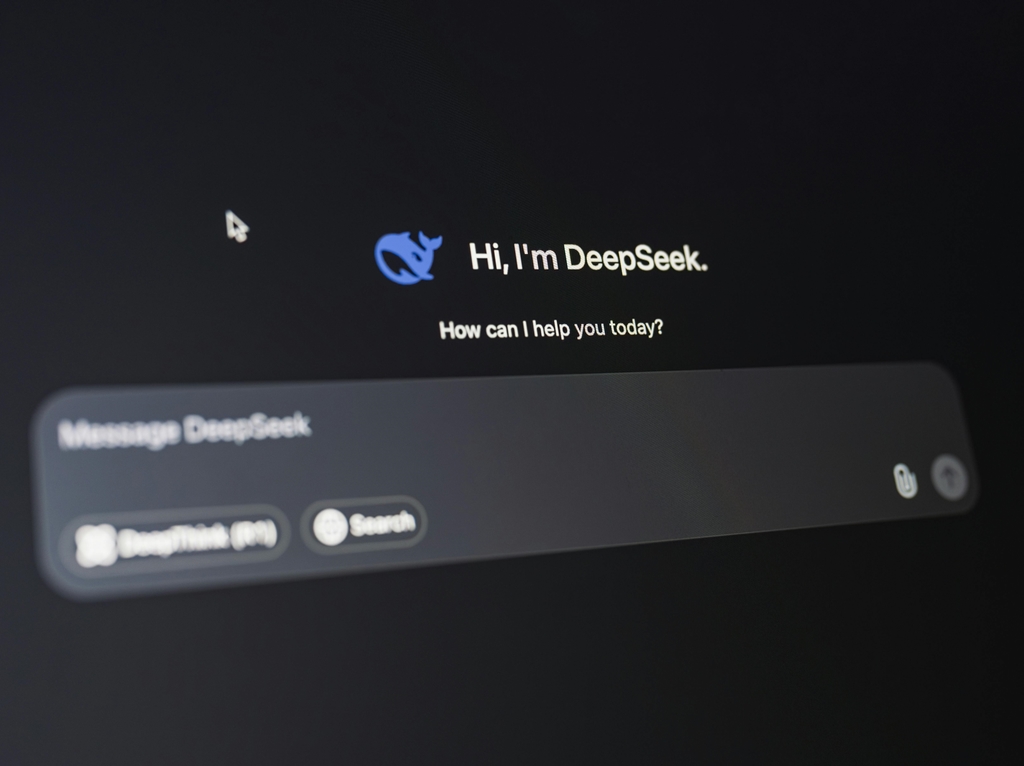Click the "DeepThink (R1)" label text
The image size is (1024, 766).
(196, 540)
